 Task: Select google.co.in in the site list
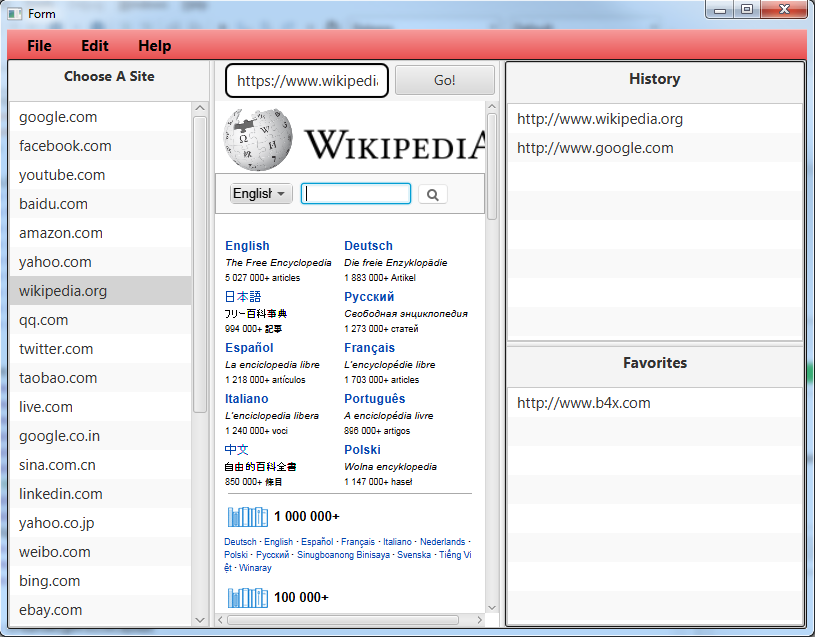[x=100, y=436]
